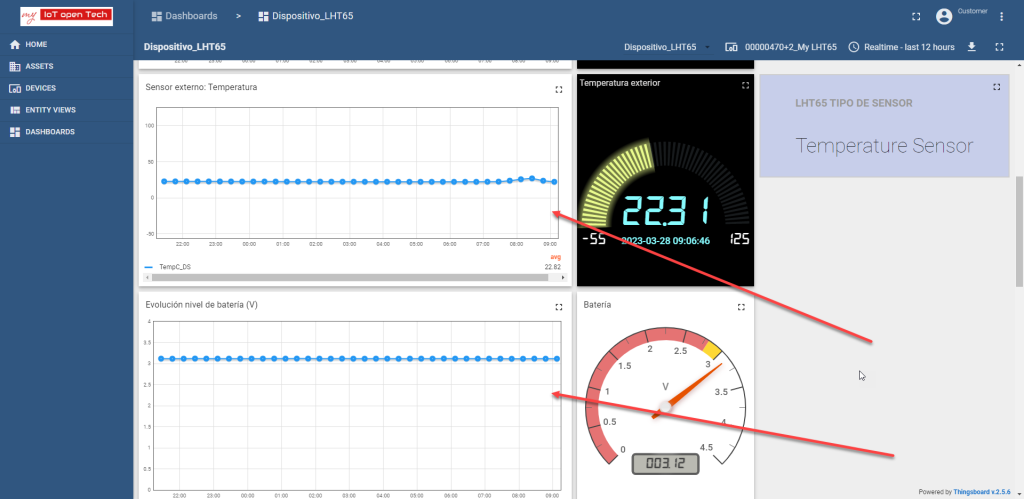Open Devices section in sidebar
Screen dimensions: 1024x499
[x=40, y=88]
